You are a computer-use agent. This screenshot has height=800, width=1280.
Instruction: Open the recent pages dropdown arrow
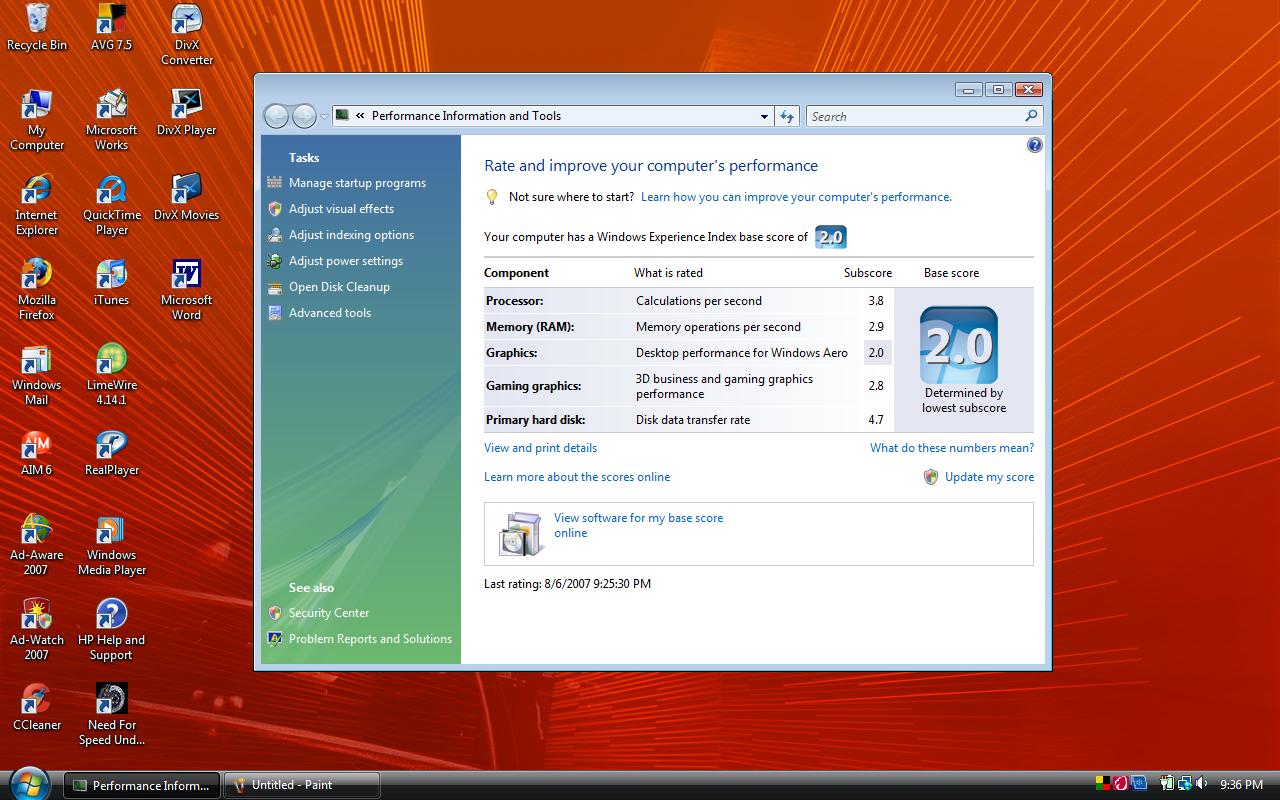click(324, 117)
